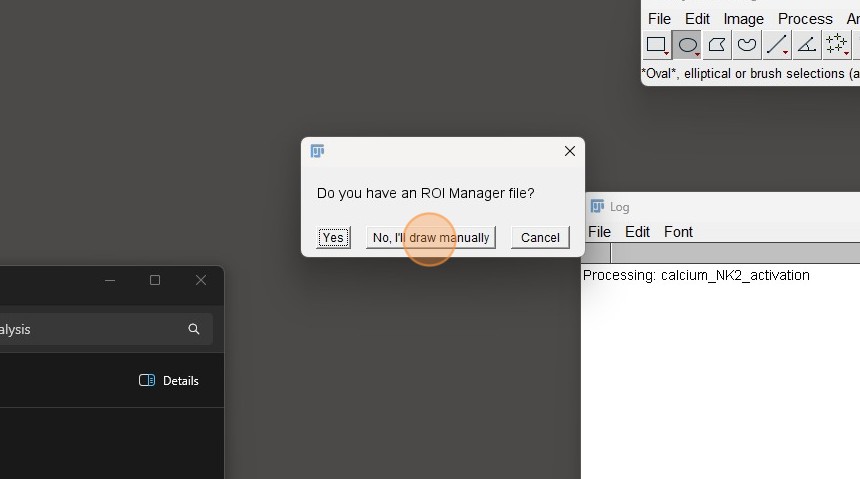
Task: Select the Angle tool
Action: point(806,45)
